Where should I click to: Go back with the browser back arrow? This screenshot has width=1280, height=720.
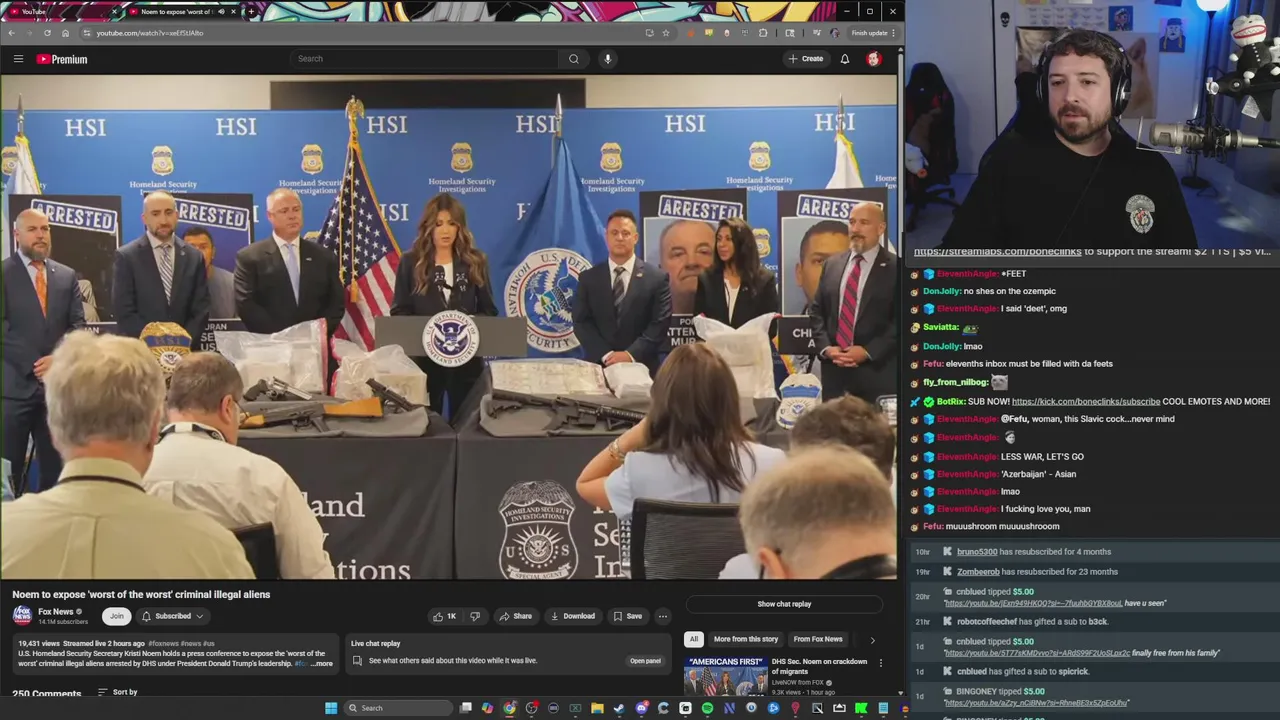[x=11, y=33]
